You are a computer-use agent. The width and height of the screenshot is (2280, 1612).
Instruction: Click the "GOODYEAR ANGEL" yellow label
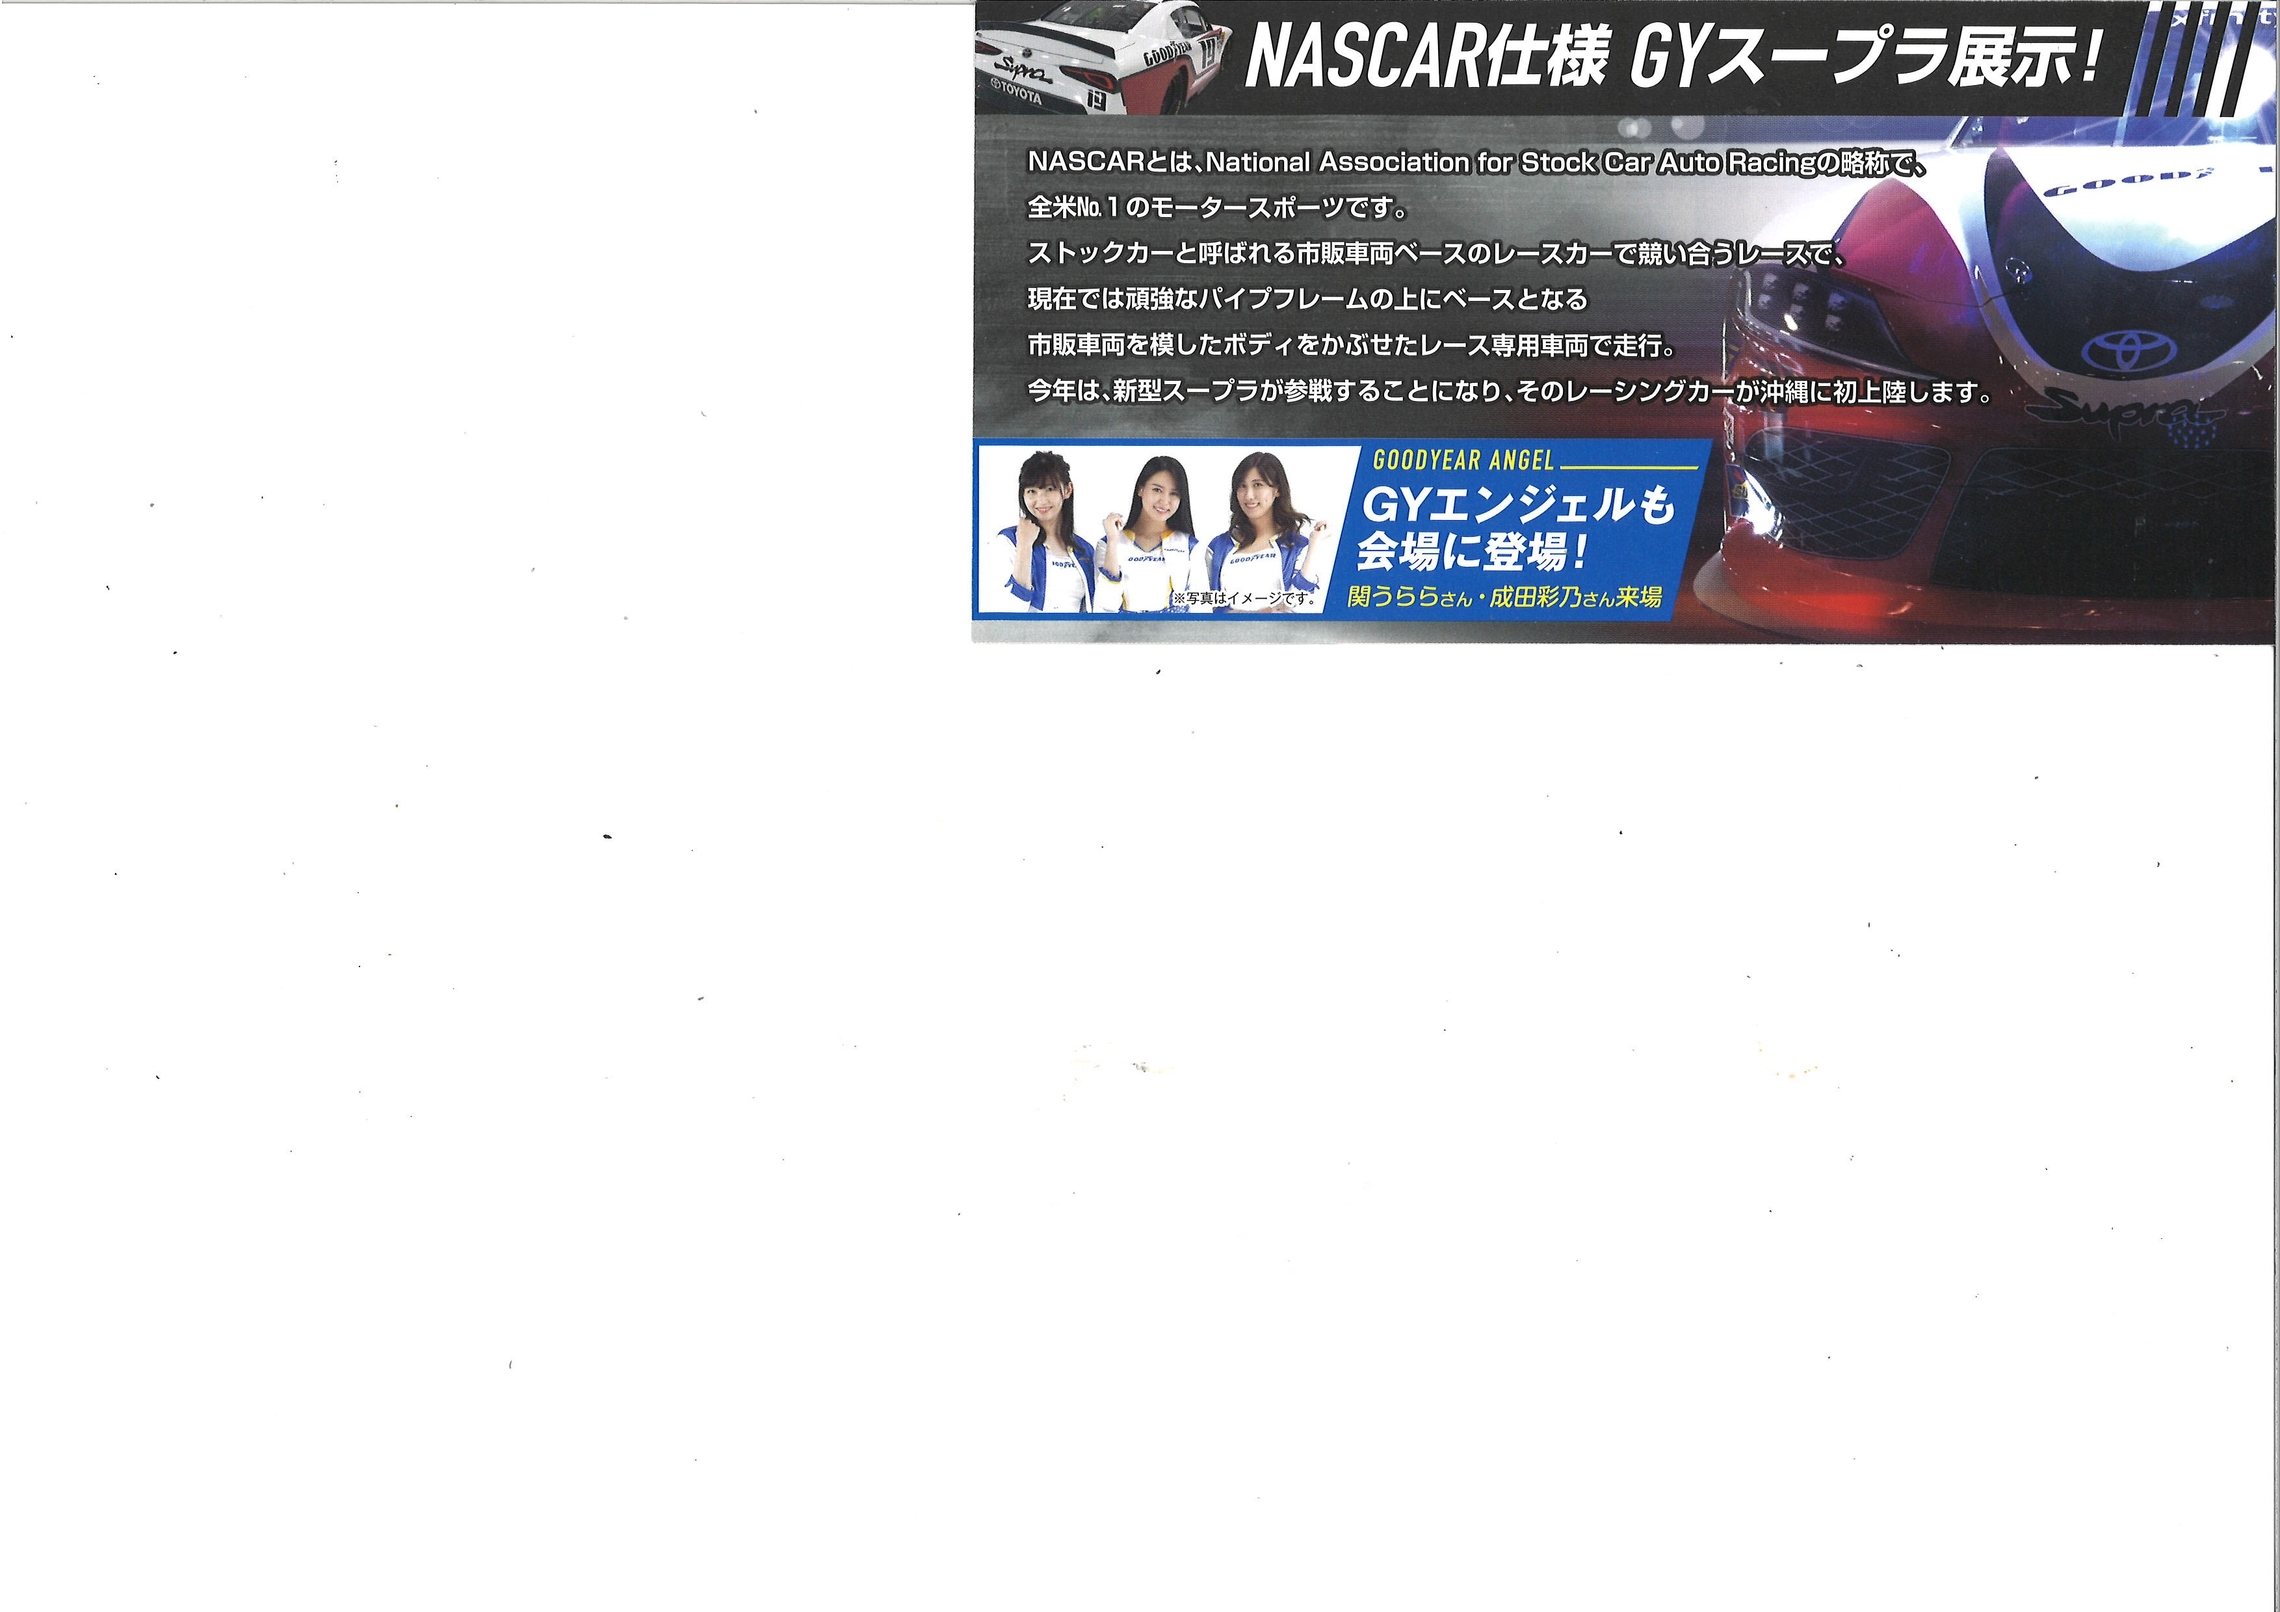pyautogui.click(x=1463, y=460)
